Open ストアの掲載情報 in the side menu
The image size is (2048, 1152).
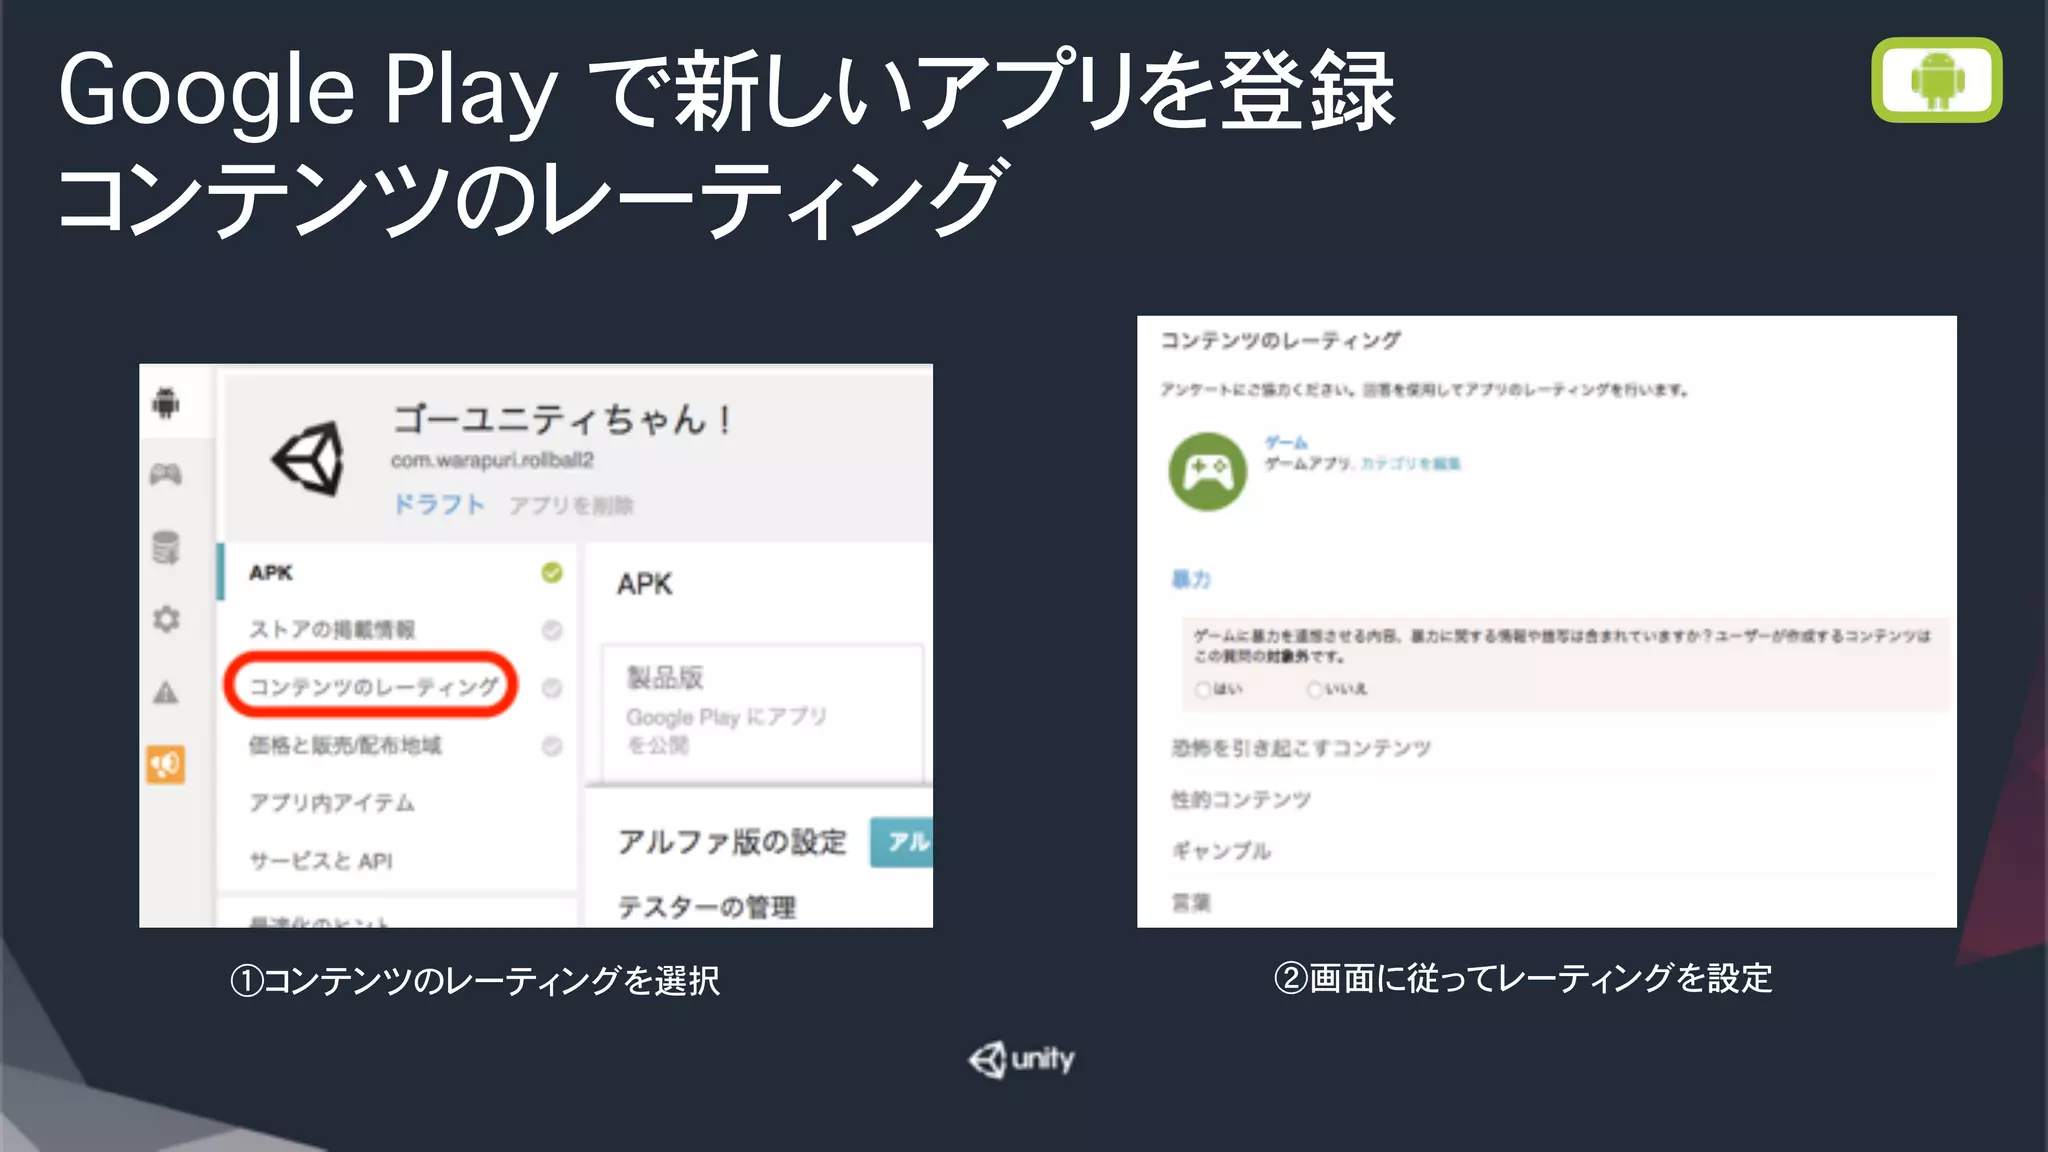point(332,629)
